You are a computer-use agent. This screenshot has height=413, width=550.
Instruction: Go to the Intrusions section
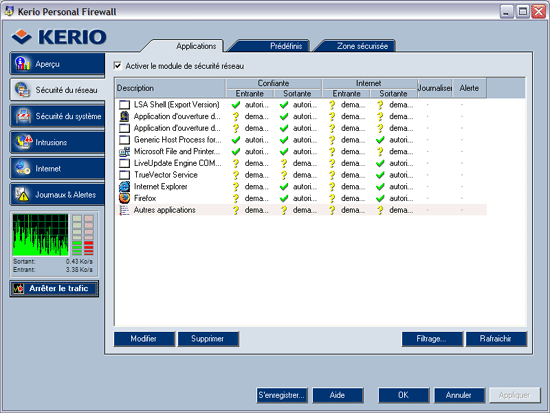pyautogui.click(x=57, y=142)
